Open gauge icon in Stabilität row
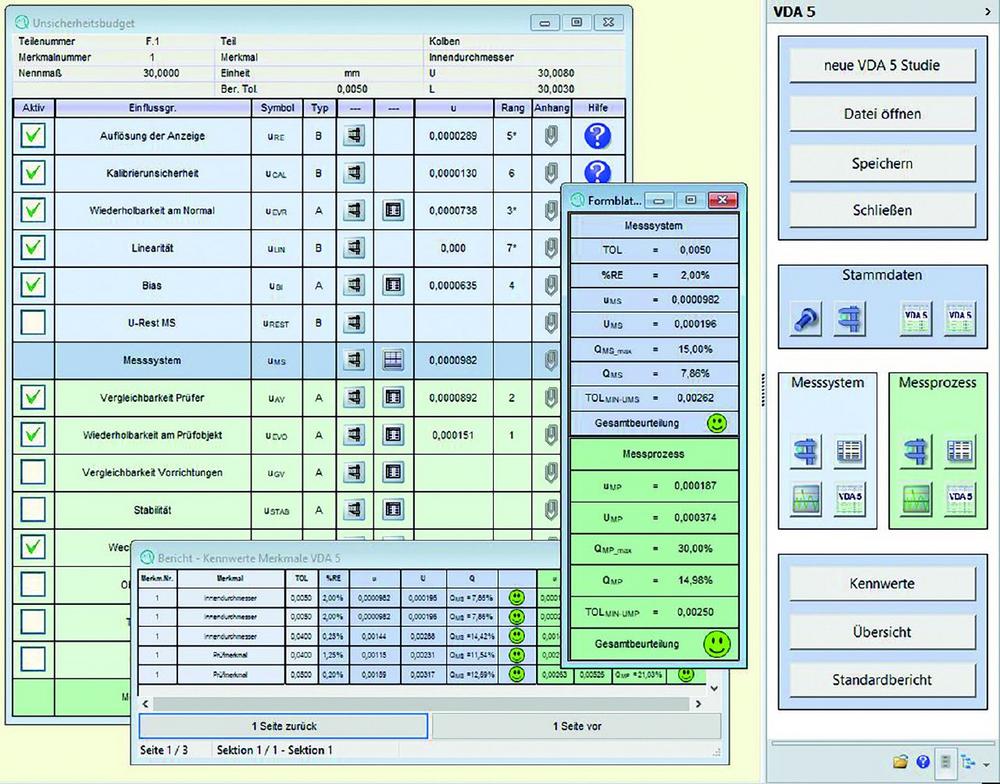 pos(354,510)
